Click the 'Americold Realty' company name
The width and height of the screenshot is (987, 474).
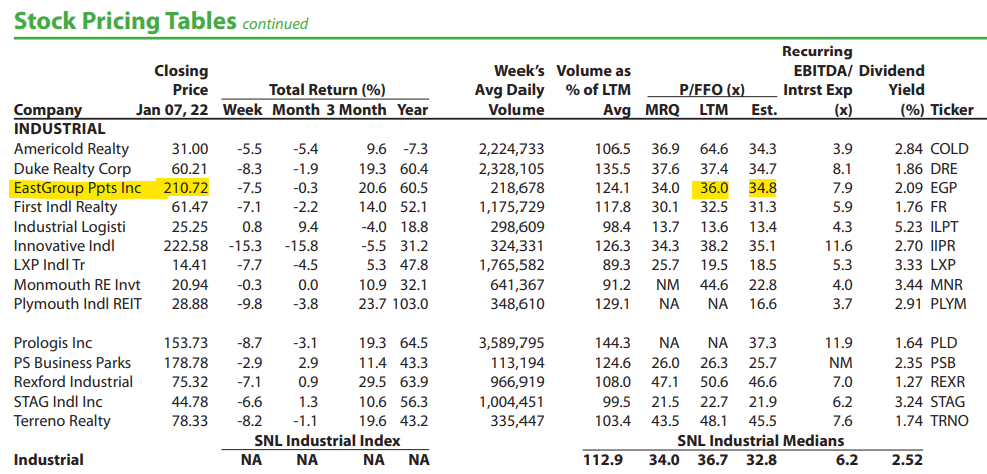[x=71, y=149]
